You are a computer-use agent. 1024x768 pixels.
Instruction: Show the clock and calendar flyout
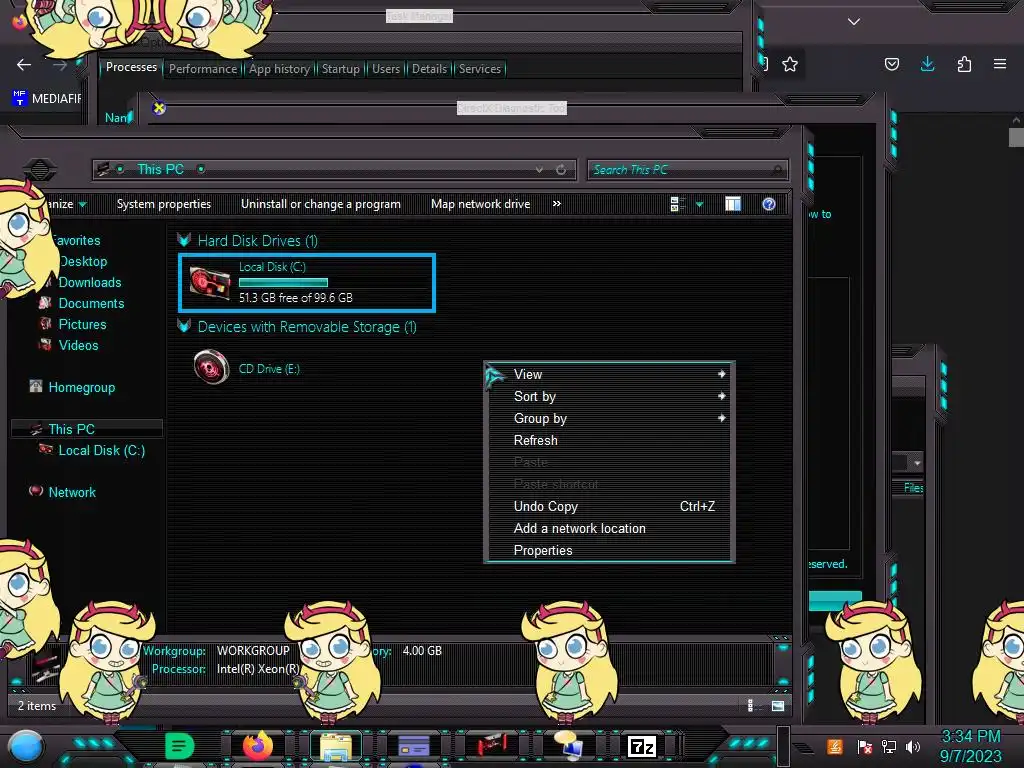pyautogui.click(x=970, y=746)
